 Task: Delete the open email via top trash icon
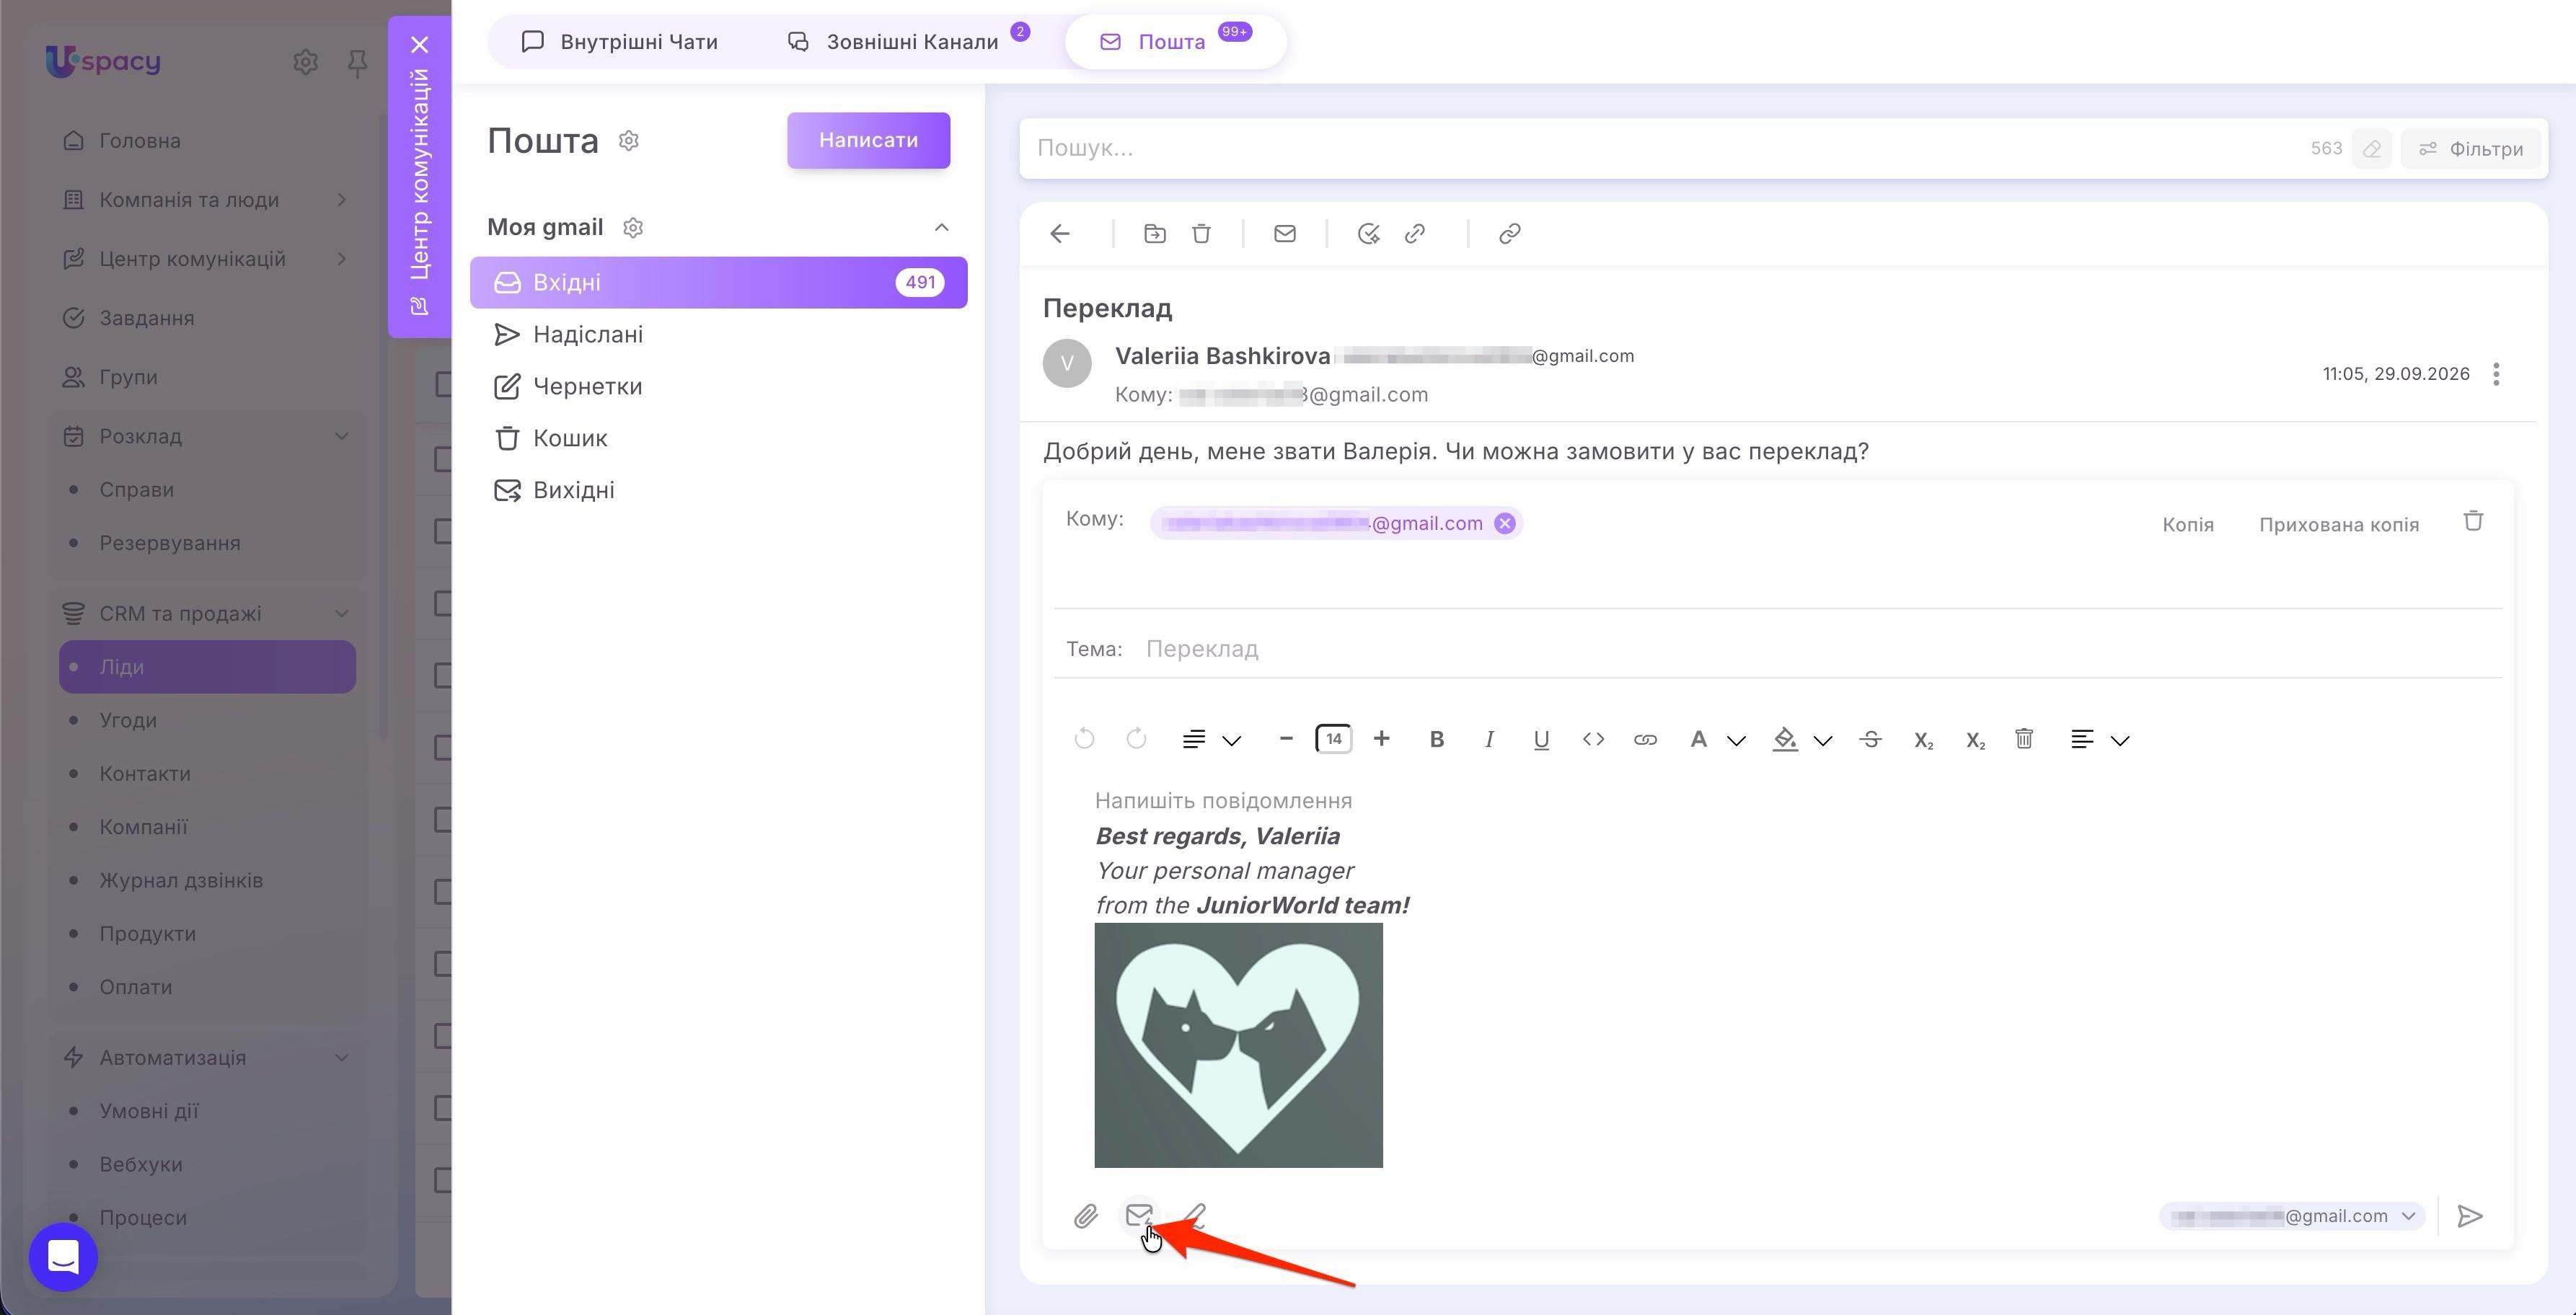[1201, 234]
